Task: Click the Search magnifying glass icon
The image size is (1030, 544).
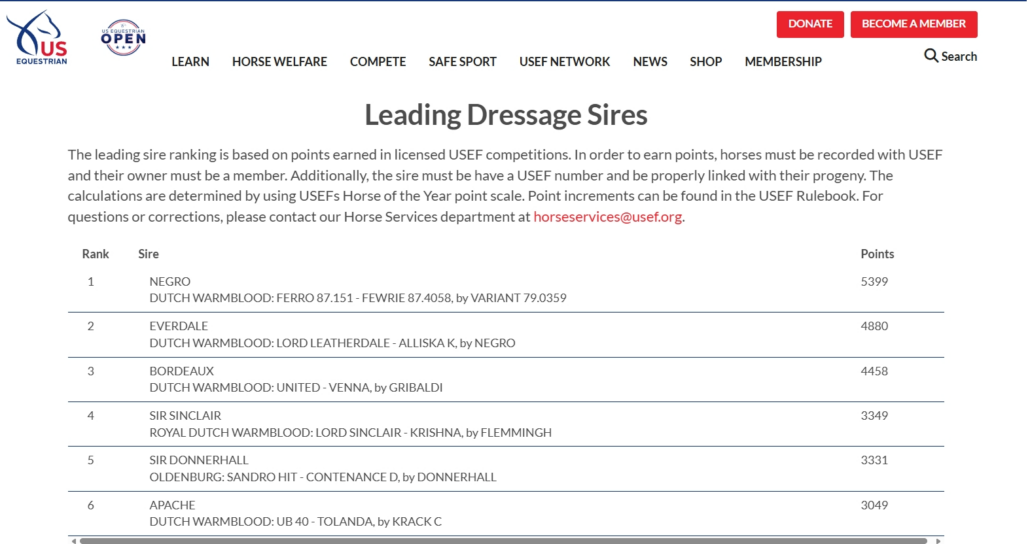Action: [x=931, y=56]
